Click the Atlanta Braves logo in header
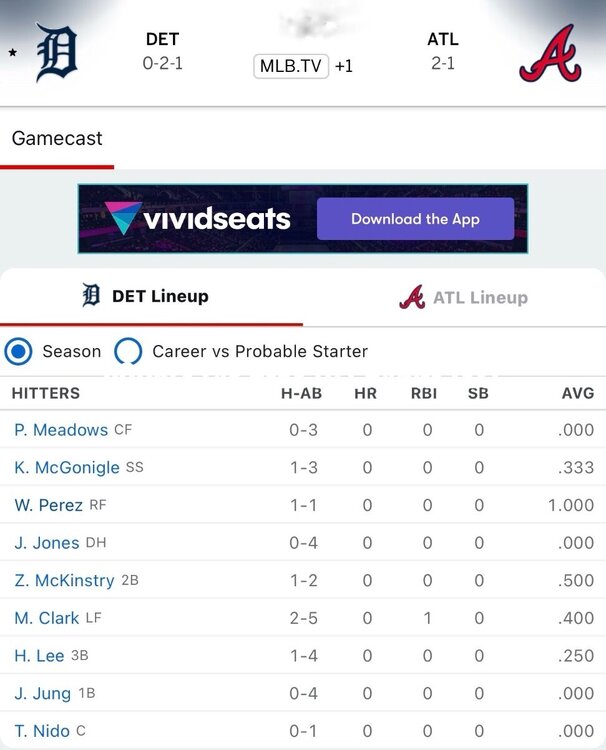The image size is (606, 750). [550, 53]
